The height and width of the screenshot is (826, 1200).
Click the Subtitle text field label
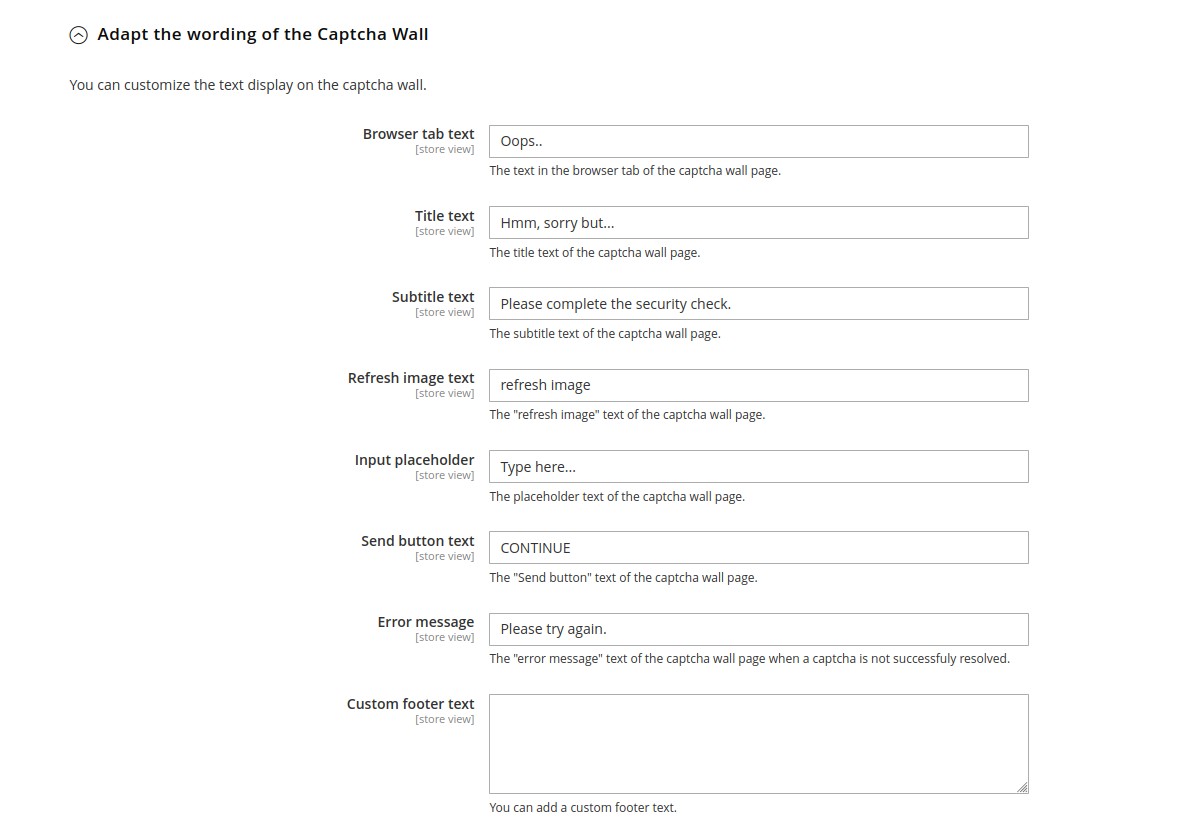tap(432, 296)
